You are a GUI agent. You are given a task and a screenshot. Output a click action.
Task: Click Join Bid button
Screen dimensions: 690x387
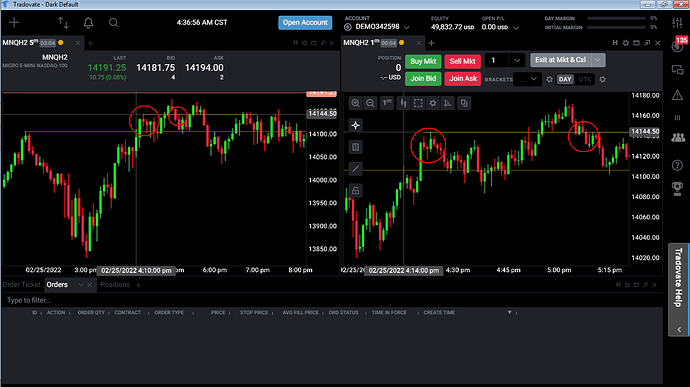pos(423,79)
